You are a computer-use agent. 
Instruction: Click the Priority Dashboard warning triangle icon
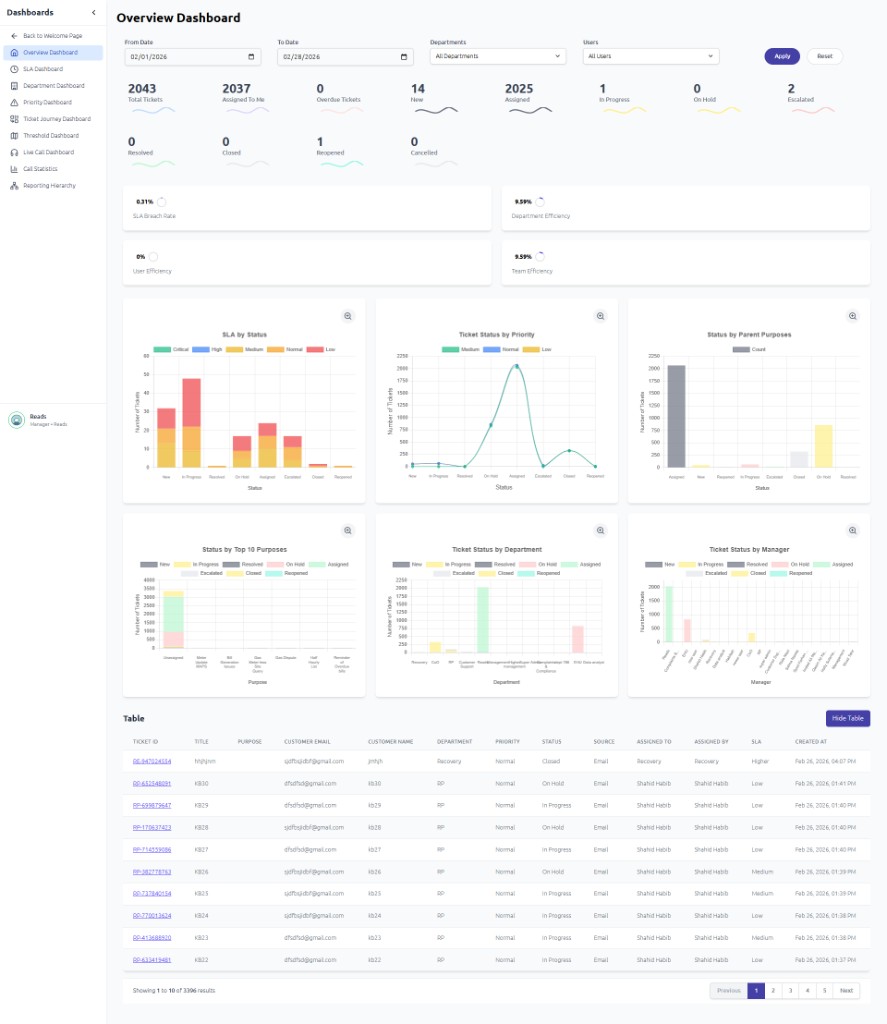(x=14, y=102)
